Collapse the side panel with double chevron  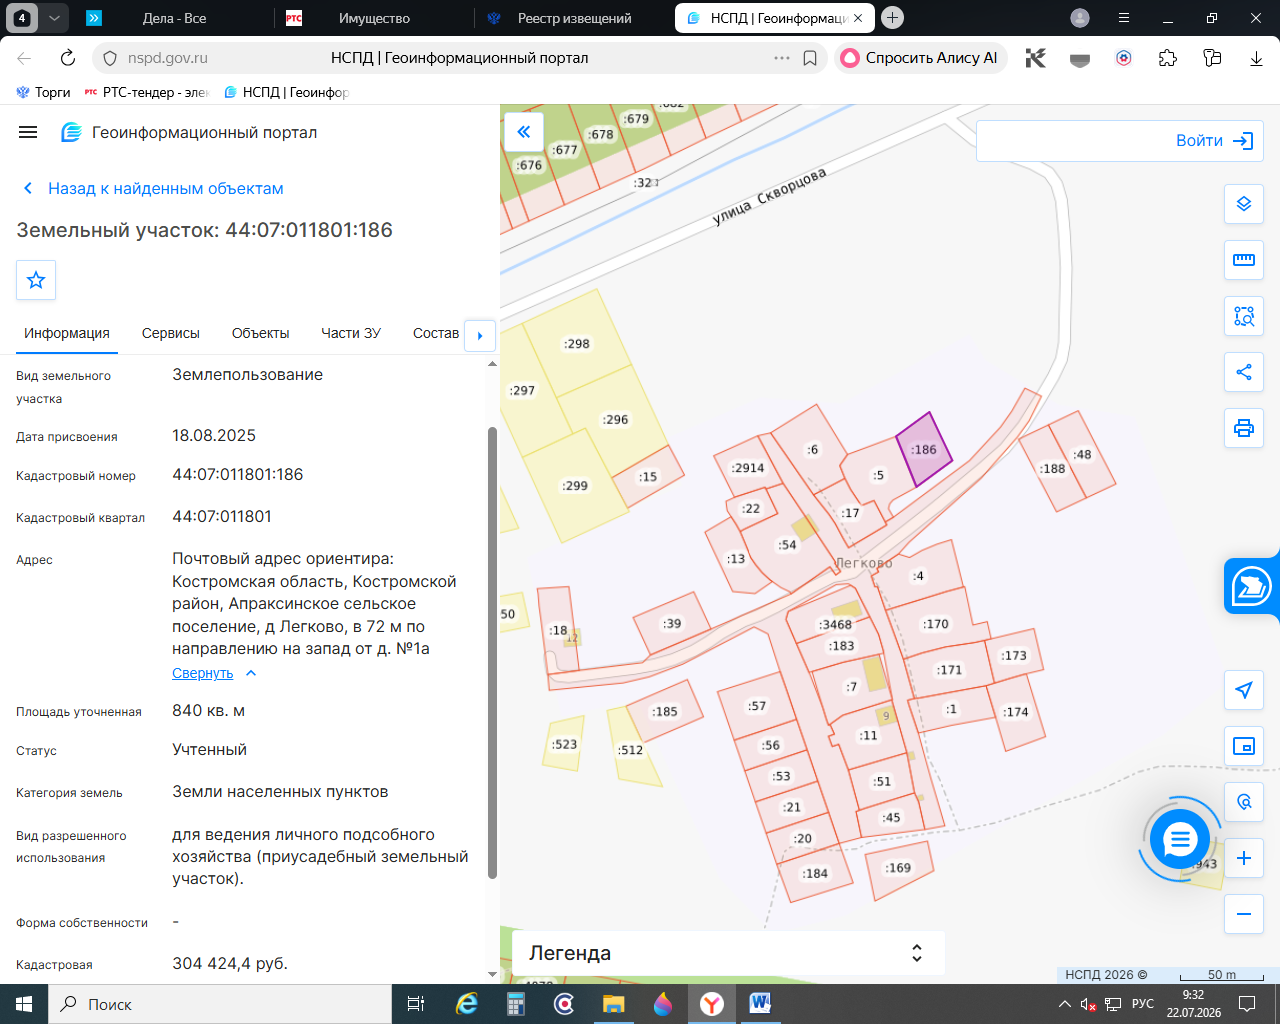(x=523, y=131)
